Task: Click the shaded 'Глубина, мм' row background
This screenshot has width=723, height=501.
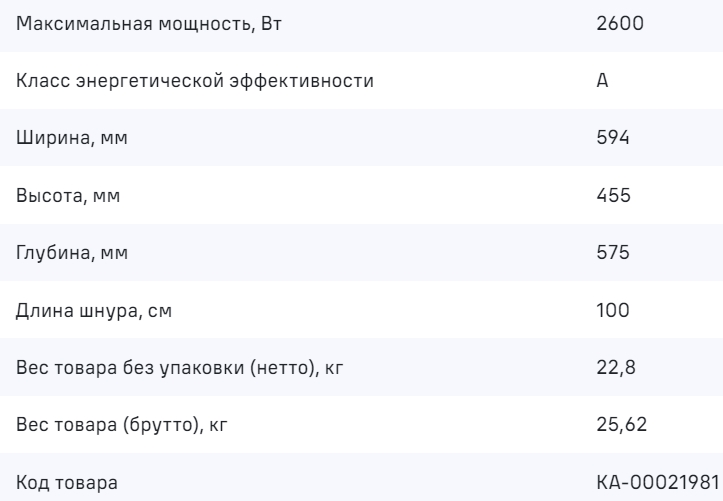Action: [x=360, y=253]
